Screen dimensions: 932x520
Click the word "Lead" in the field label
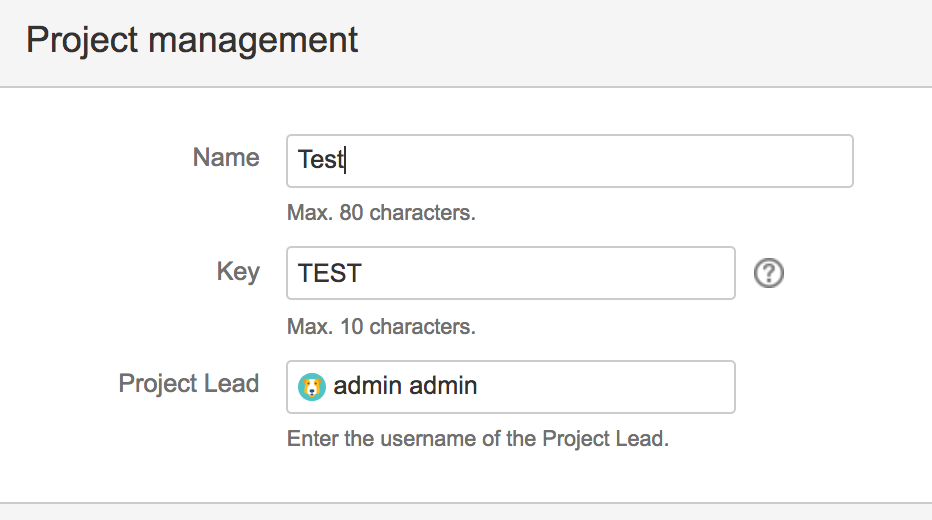coord(232,384)
